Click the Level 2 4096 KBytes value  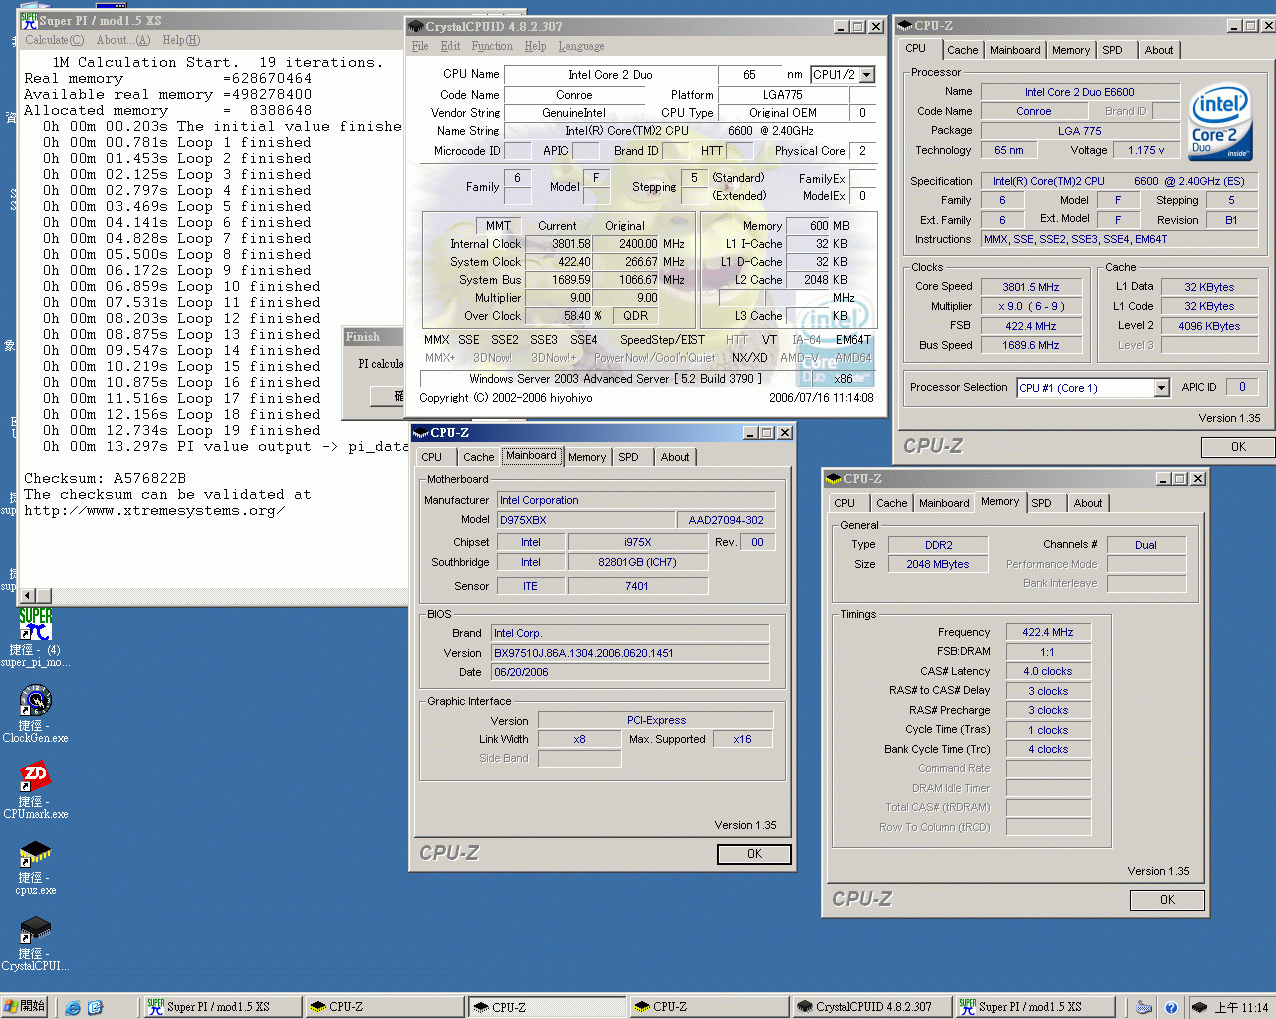(x=1209, y=326)
